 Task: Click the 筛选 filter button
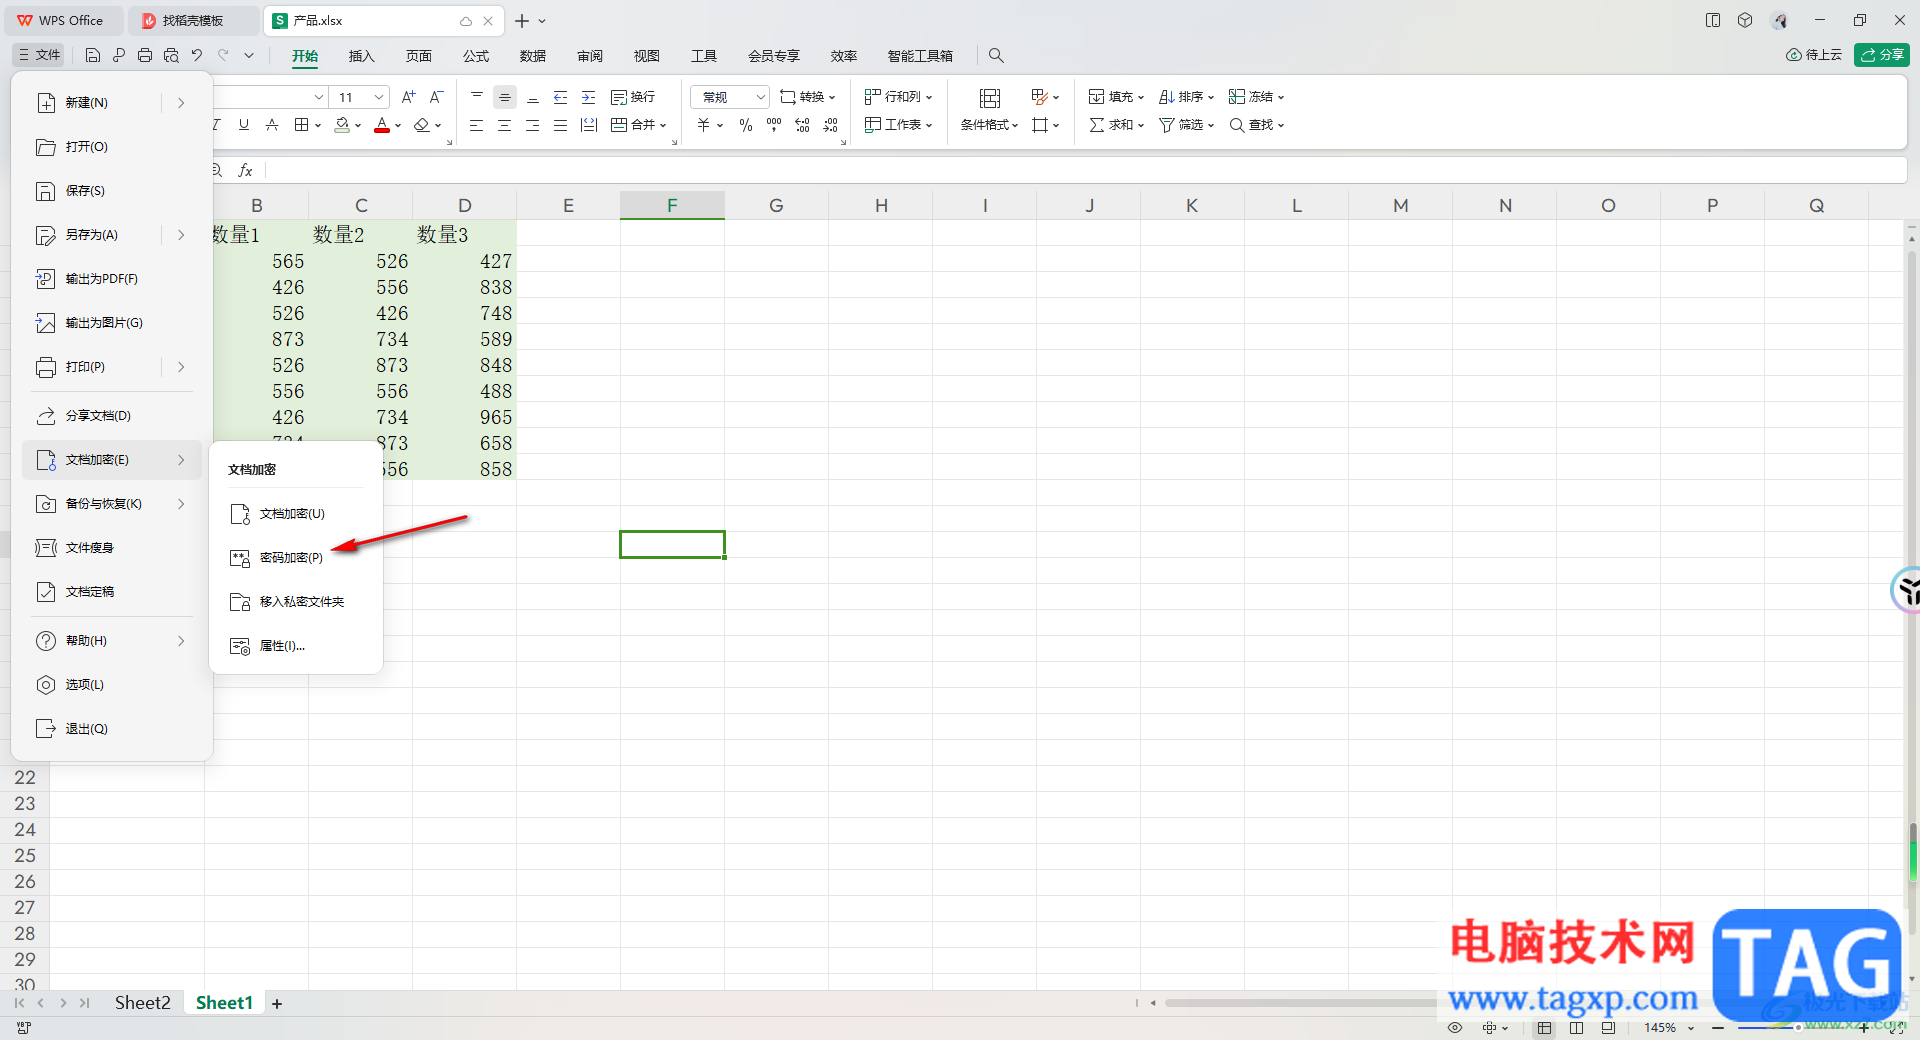click(1187, 125)
